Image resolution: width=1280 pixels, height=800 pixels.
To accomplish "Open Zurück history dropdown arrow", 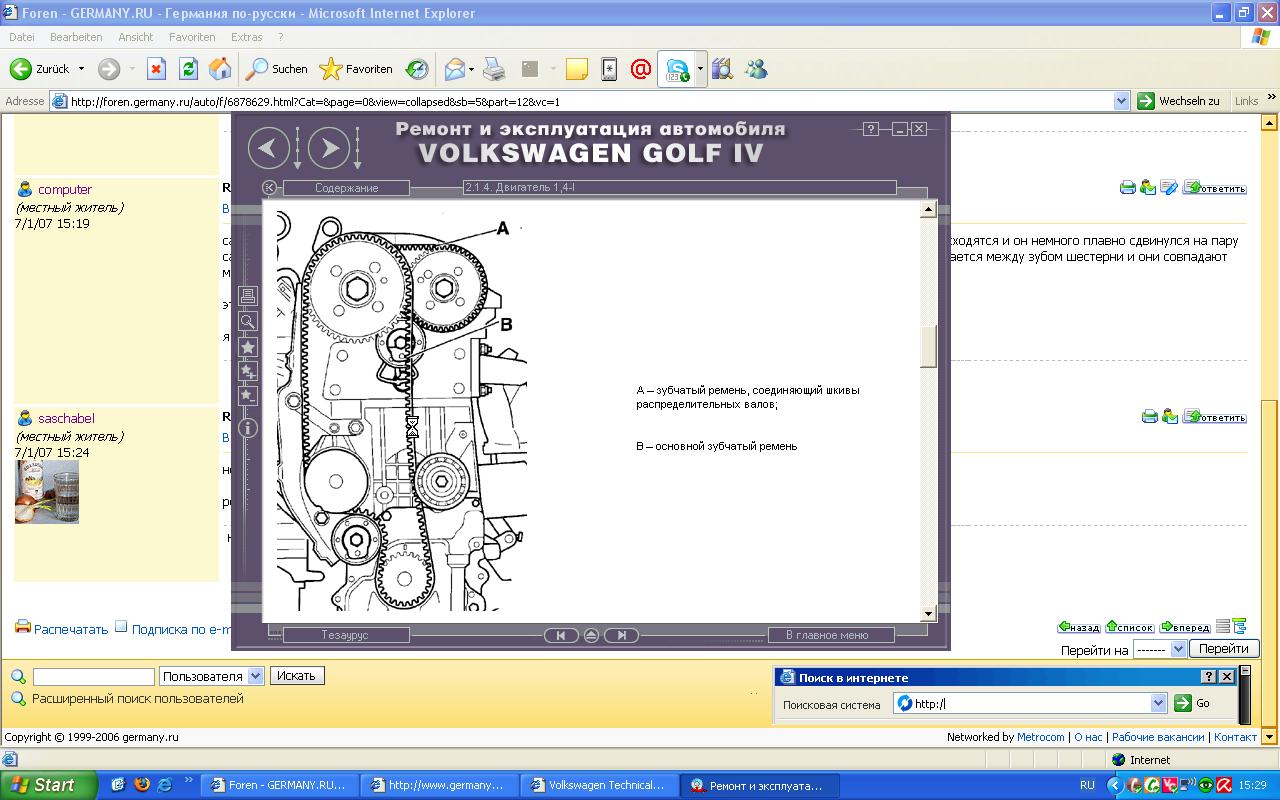I will 81,69.
